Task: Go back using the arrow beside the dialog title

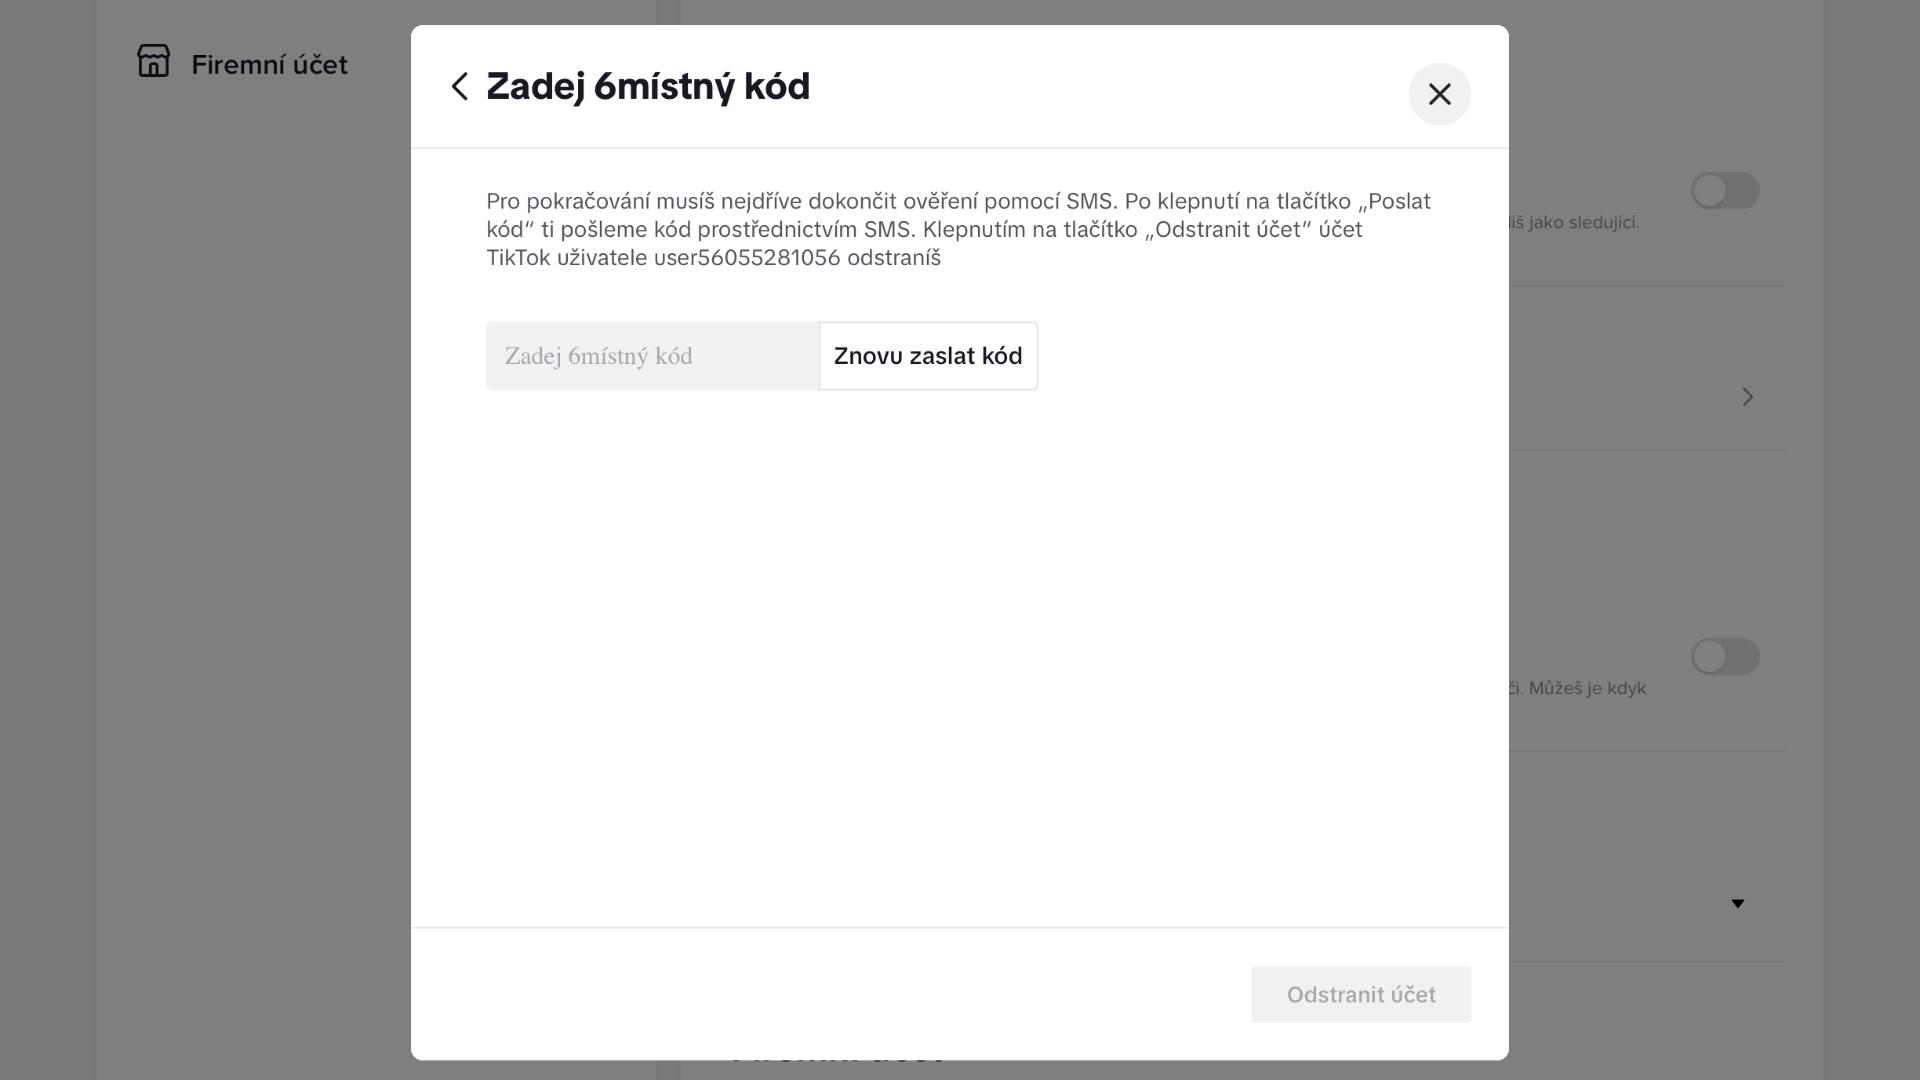Action: [460, 87]
